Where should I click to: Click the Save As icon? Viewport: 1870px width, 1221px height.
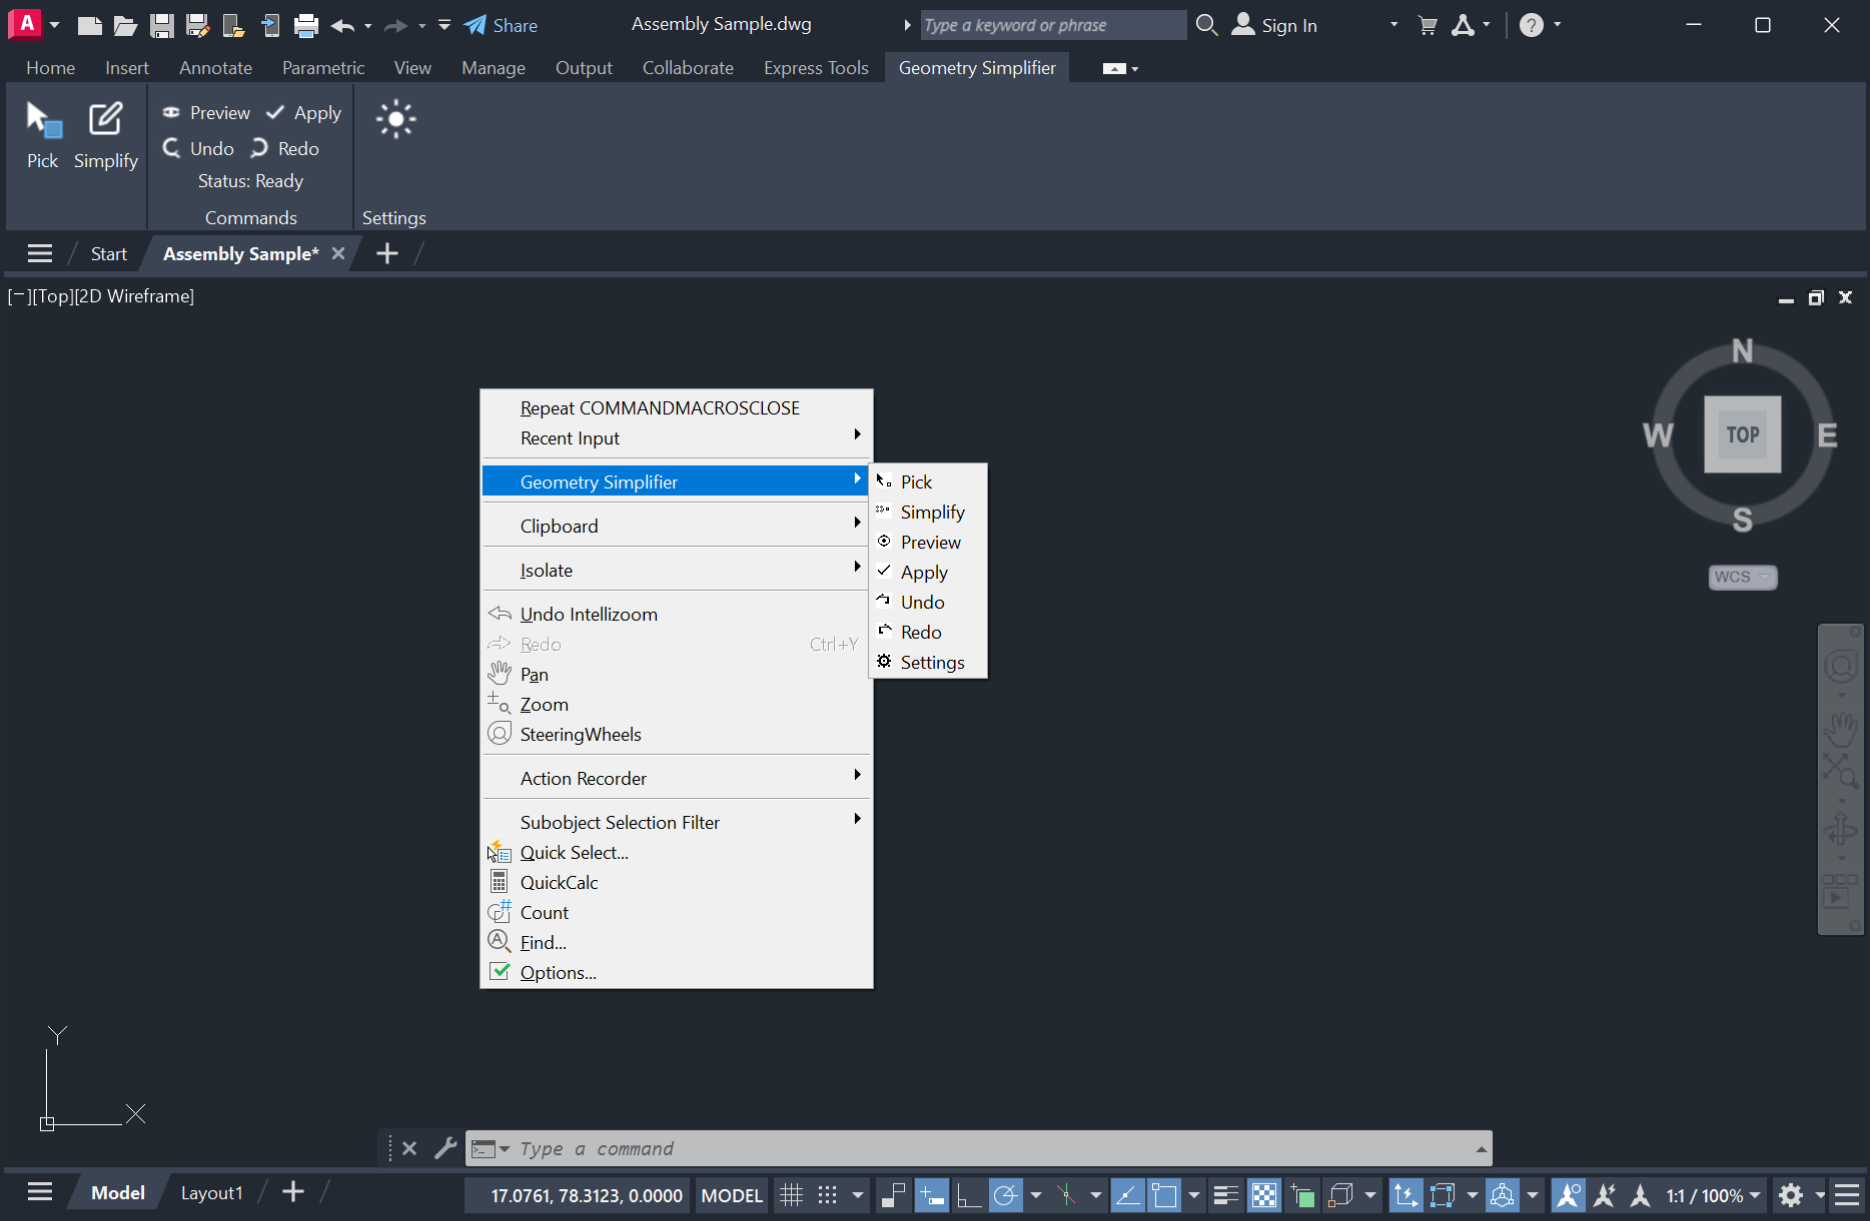(x=197, y=25)
